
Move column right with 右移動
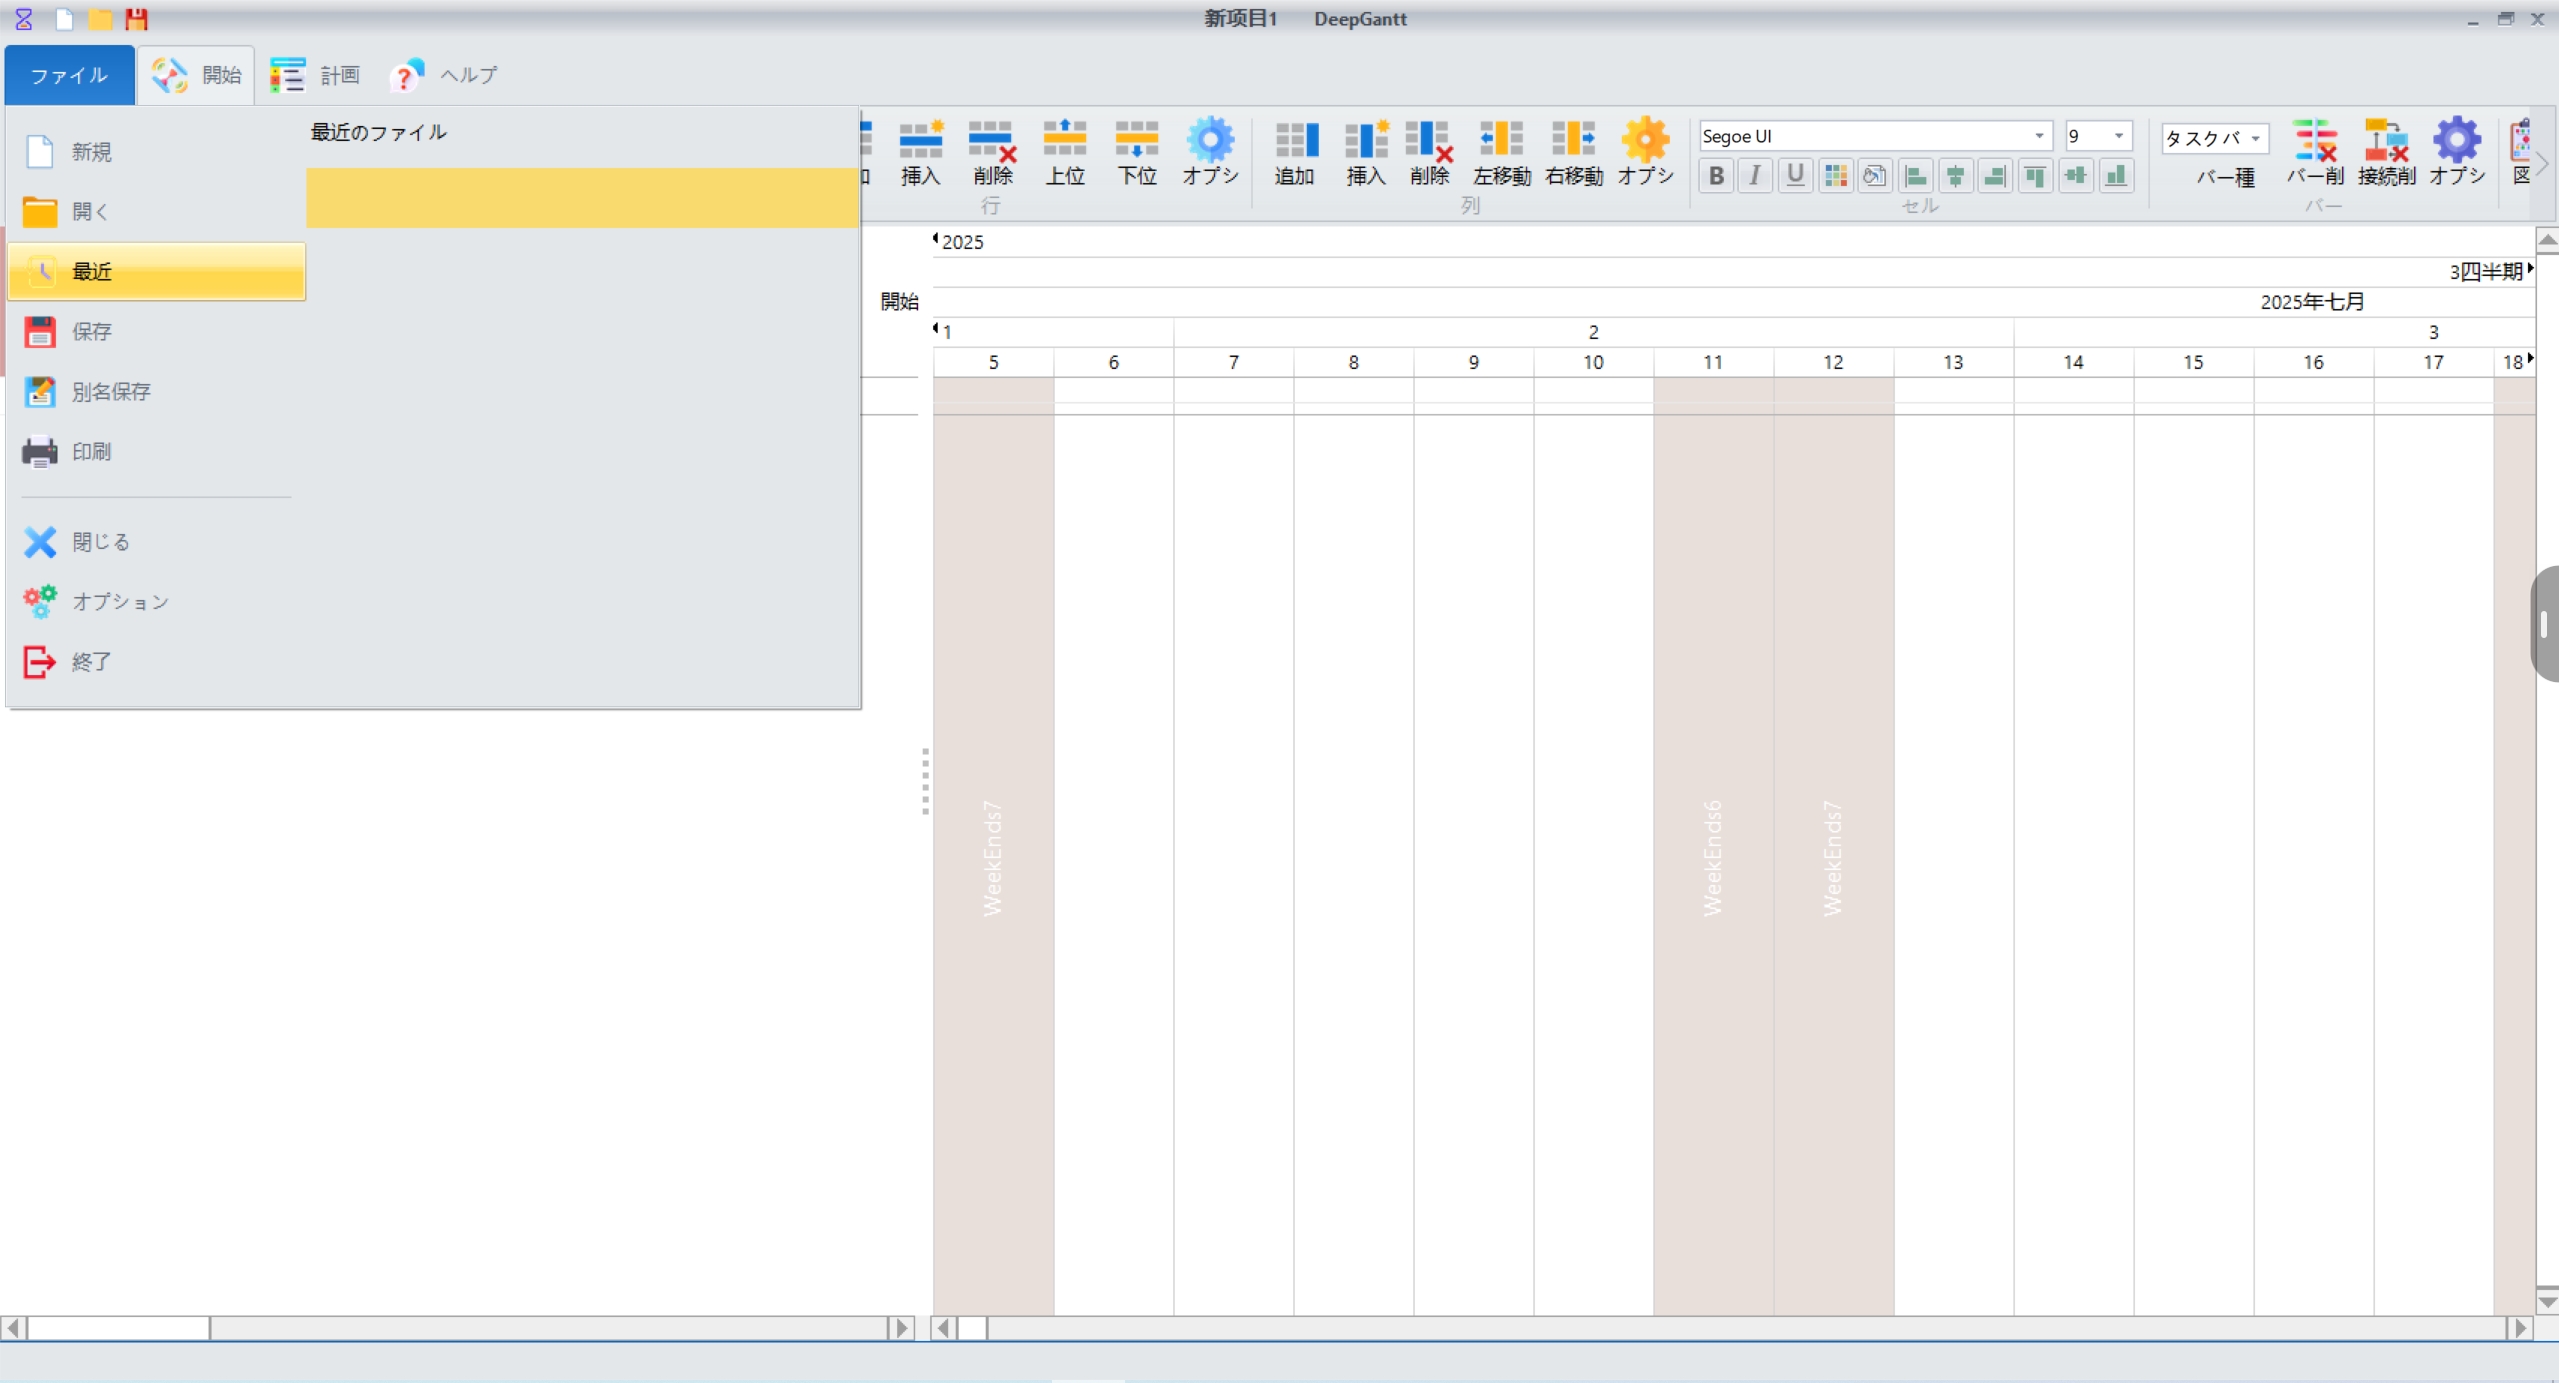1574,152
